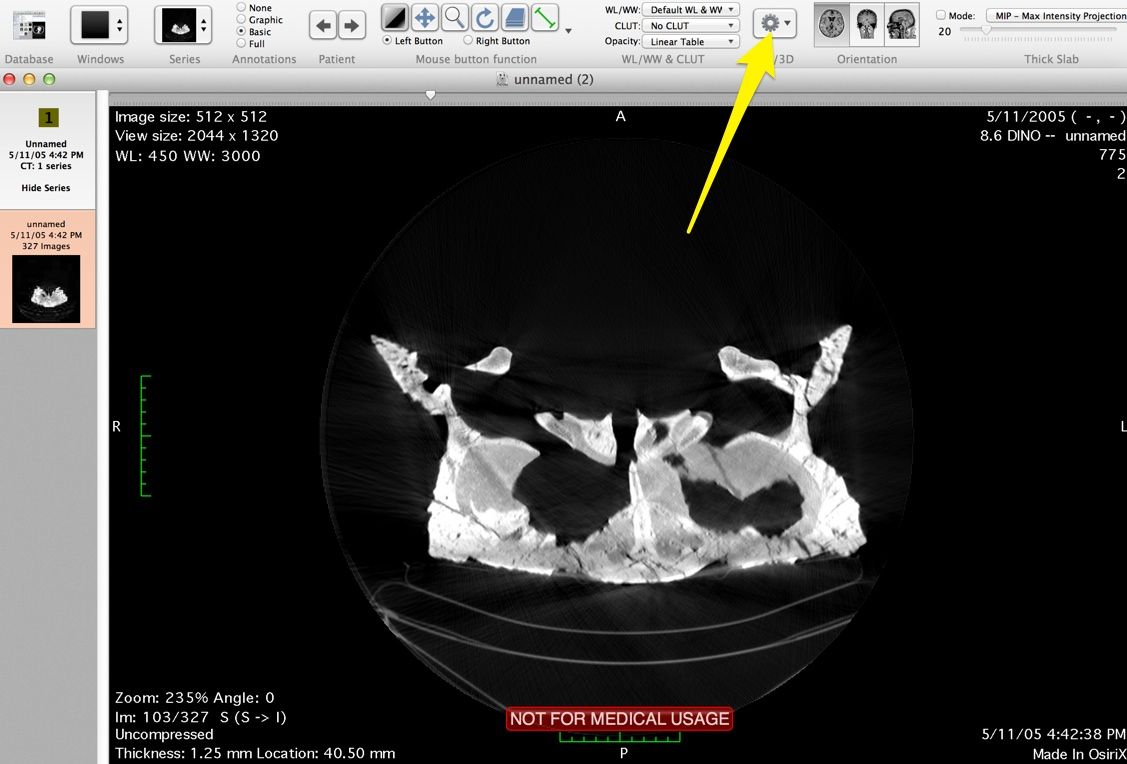Select the WL/WW contrast tool

coord(395,17)
